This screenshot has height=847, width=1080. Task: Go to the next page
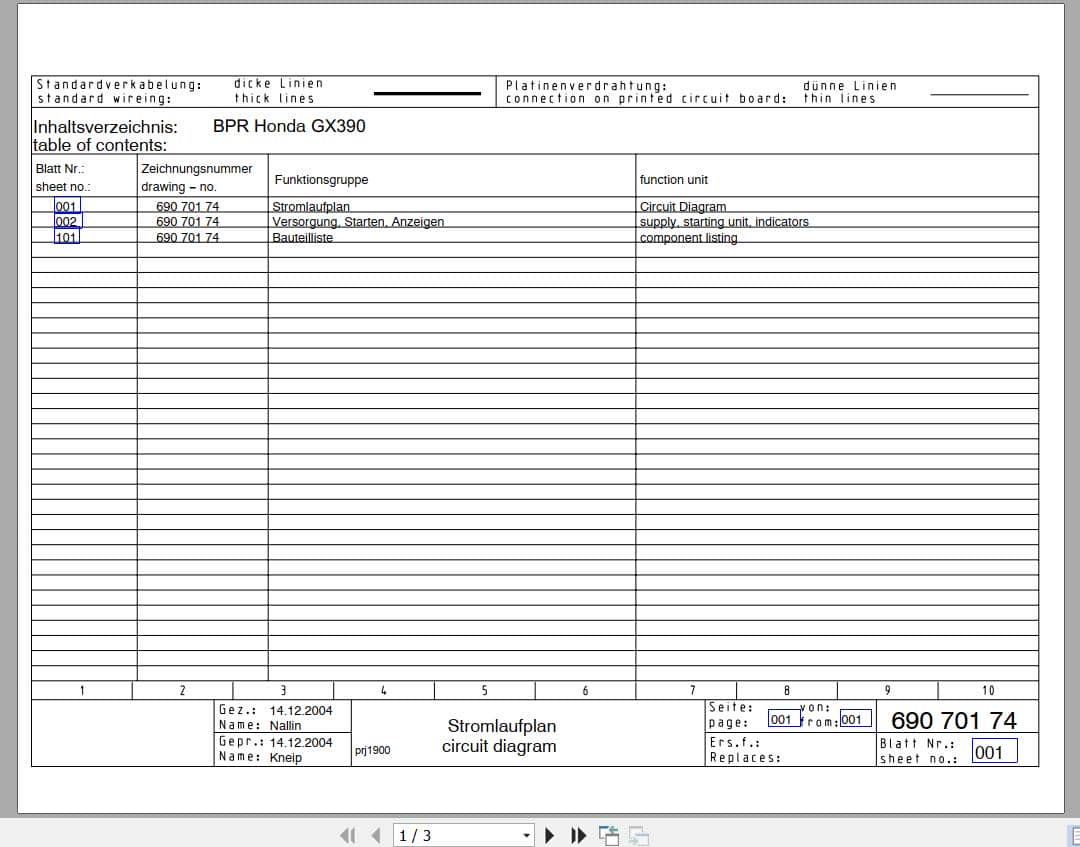[x=550, y=835]
